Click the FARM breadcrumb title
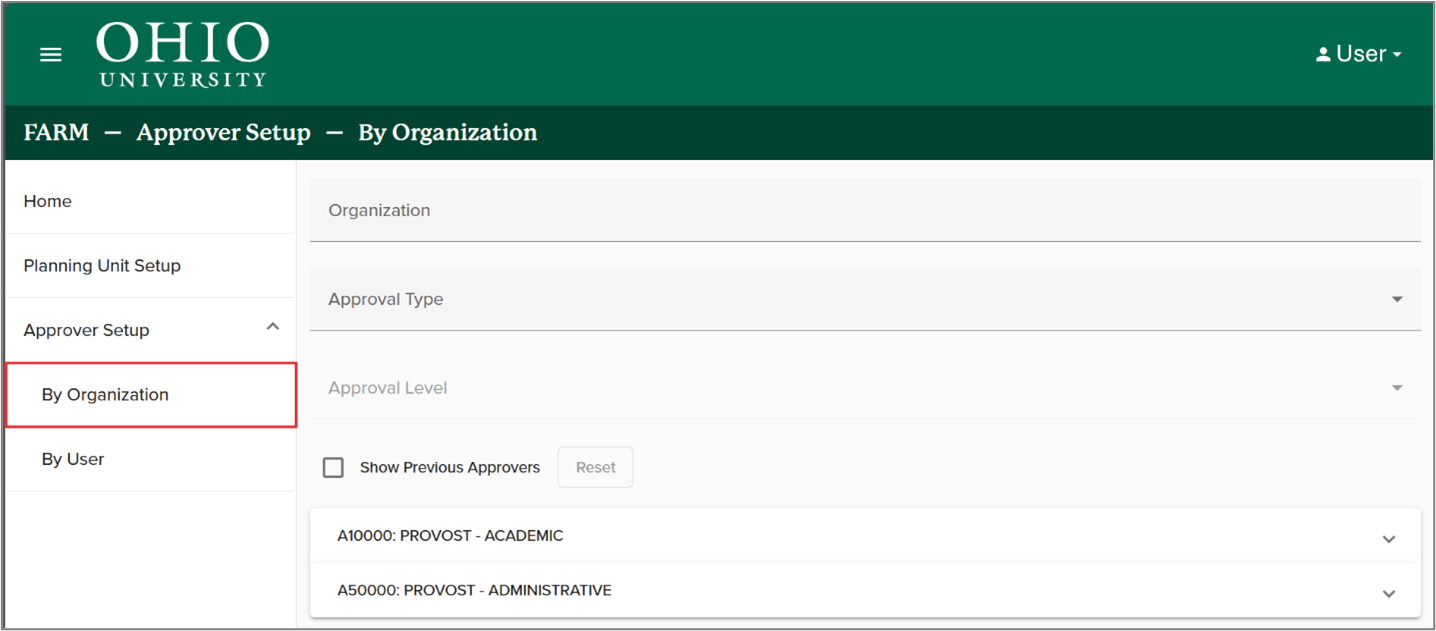 (56, 133)
